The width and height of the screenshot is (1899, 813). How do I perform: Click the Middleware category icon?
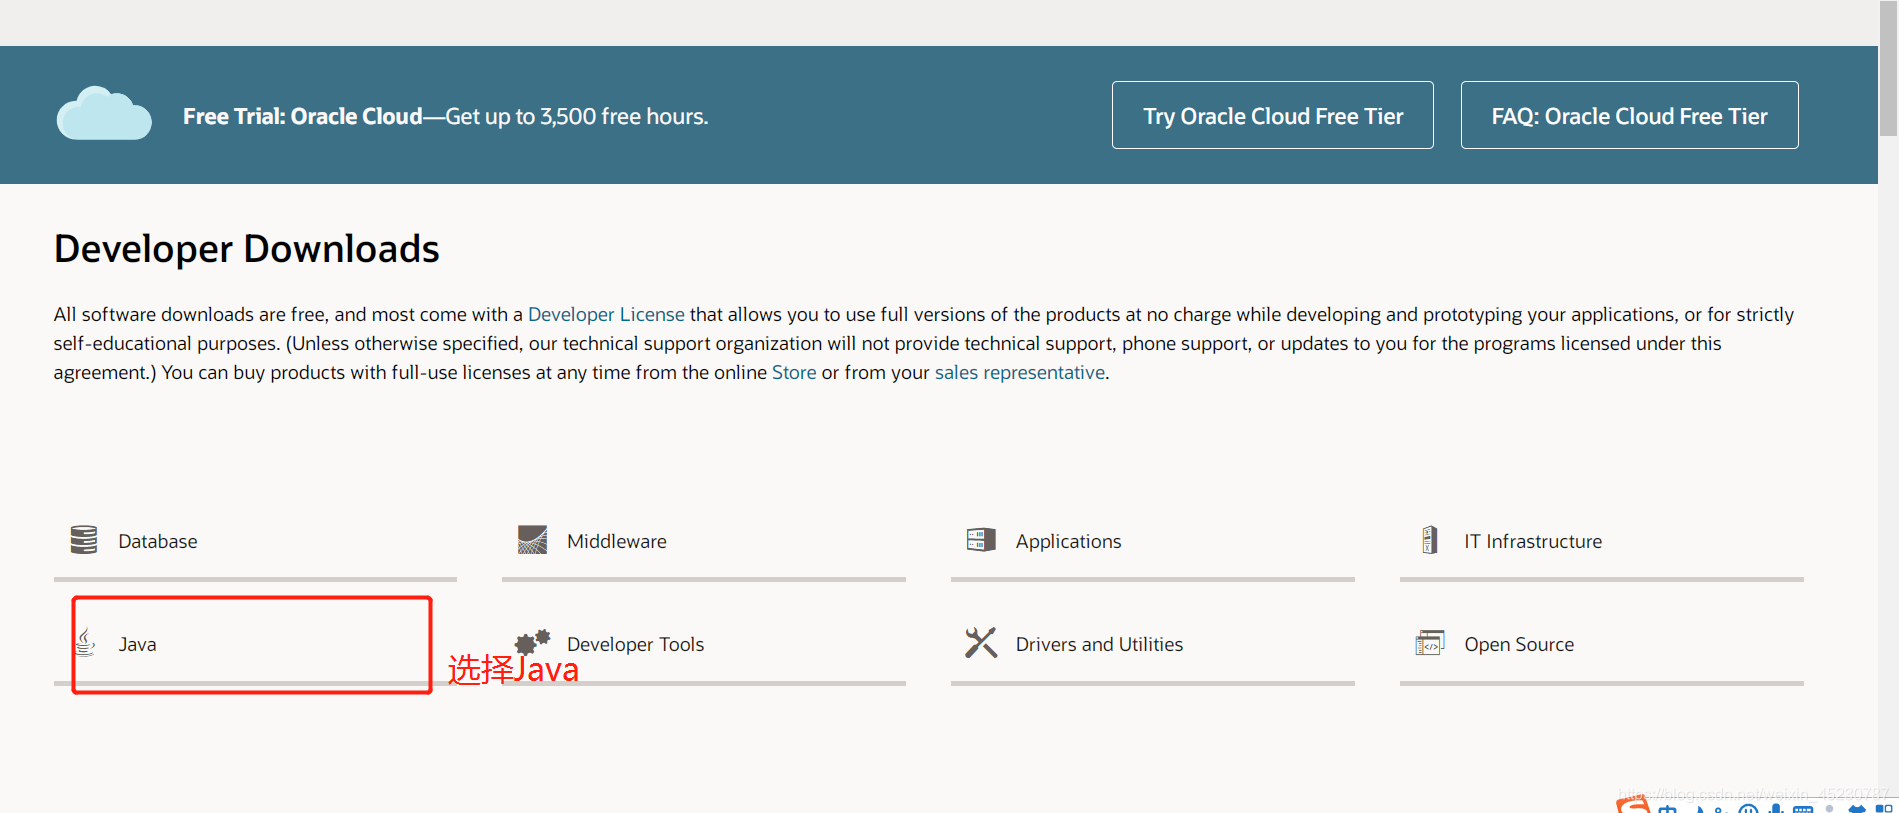532,540
